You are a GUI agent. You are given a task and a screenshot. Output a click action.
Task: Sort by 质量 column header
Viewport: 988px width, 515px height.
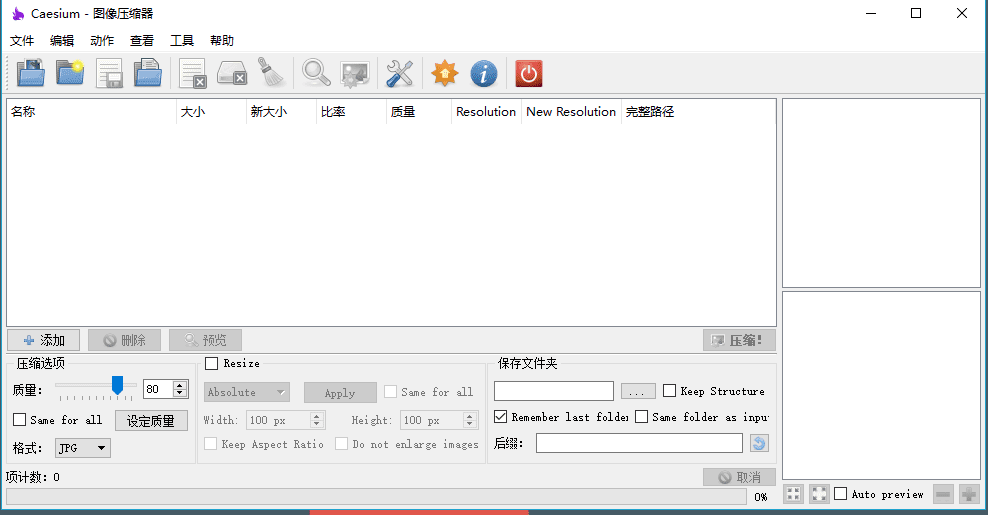click(x=419, y=112)
